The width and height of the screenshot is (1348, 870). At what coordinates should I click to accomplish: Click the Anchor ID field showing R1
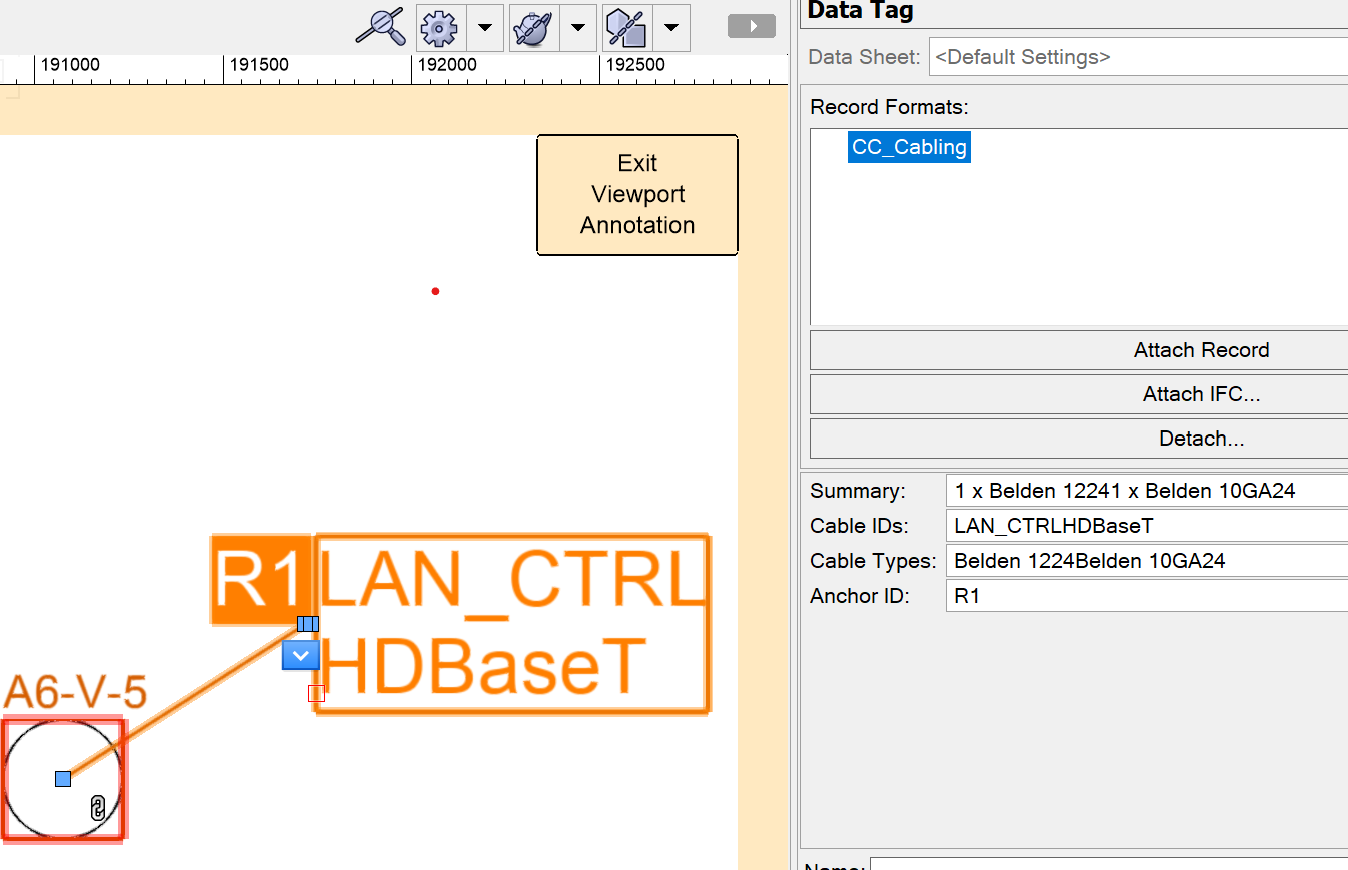pyautogui.click(x=1146, y=596)
